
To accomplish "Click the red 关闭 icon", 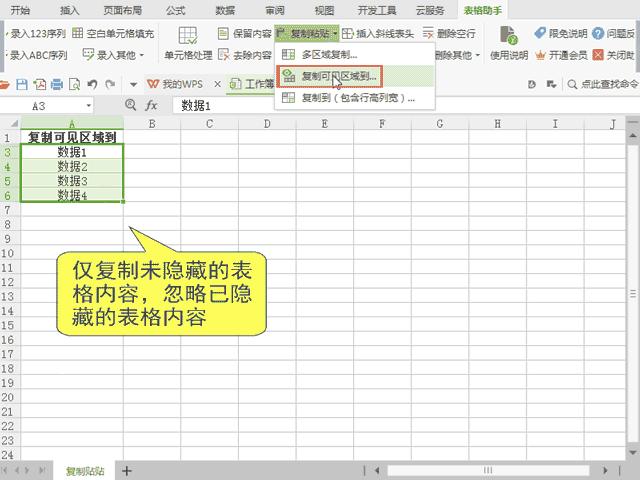I will coord(598,55).
